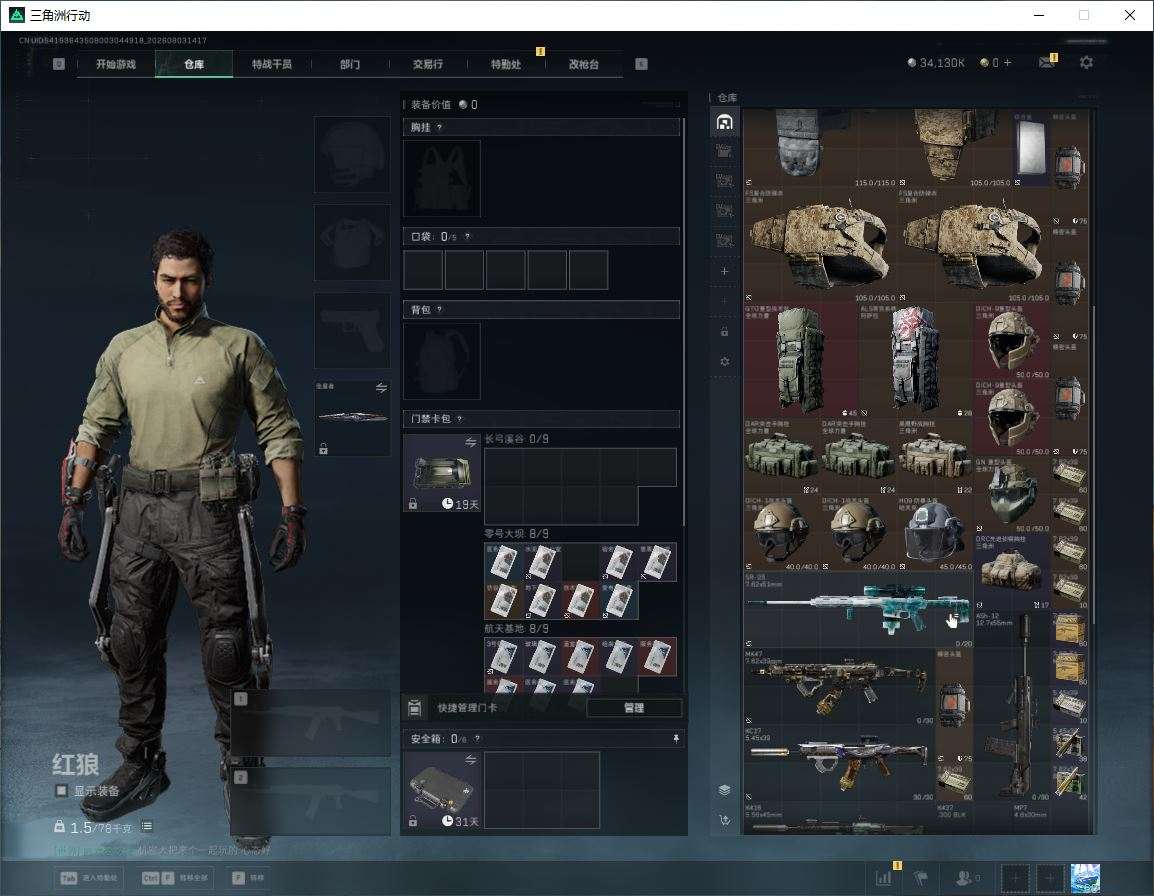The width and height of the screenshot is (1154, 896).
Task: Select the SR-25 sniper rifle
Action: click(859, 610)
